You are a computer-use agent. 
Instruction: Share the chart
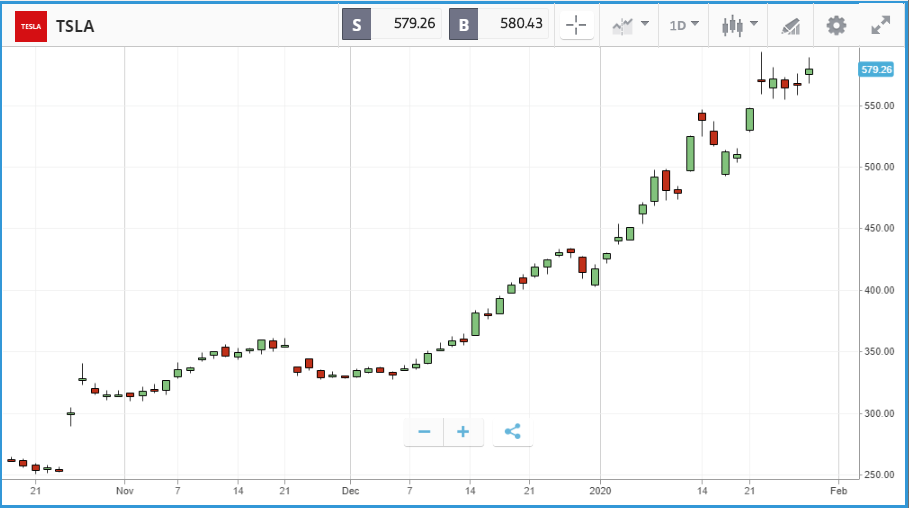pos(512,431)
